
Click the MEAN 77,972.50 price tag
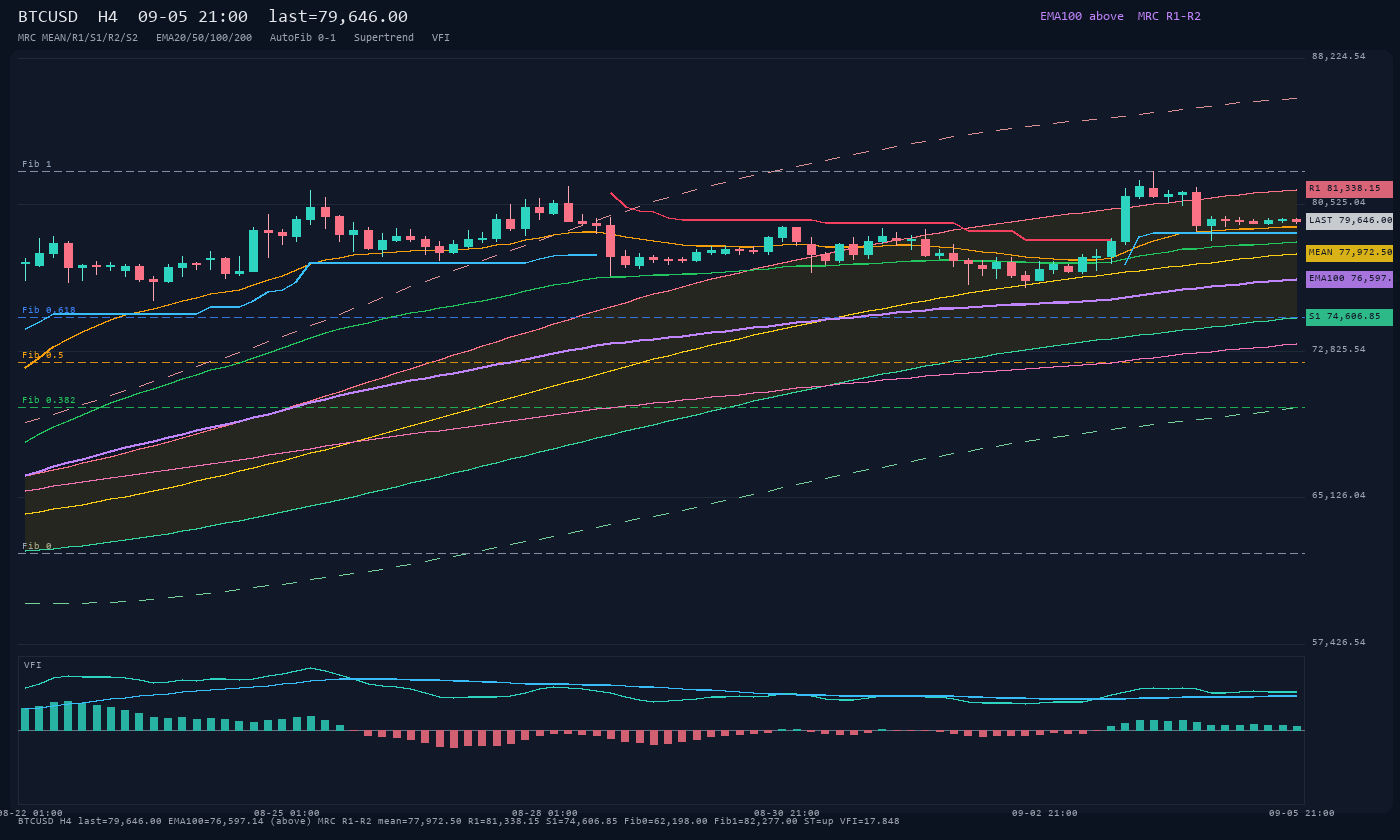click(x=1349, y=253)
